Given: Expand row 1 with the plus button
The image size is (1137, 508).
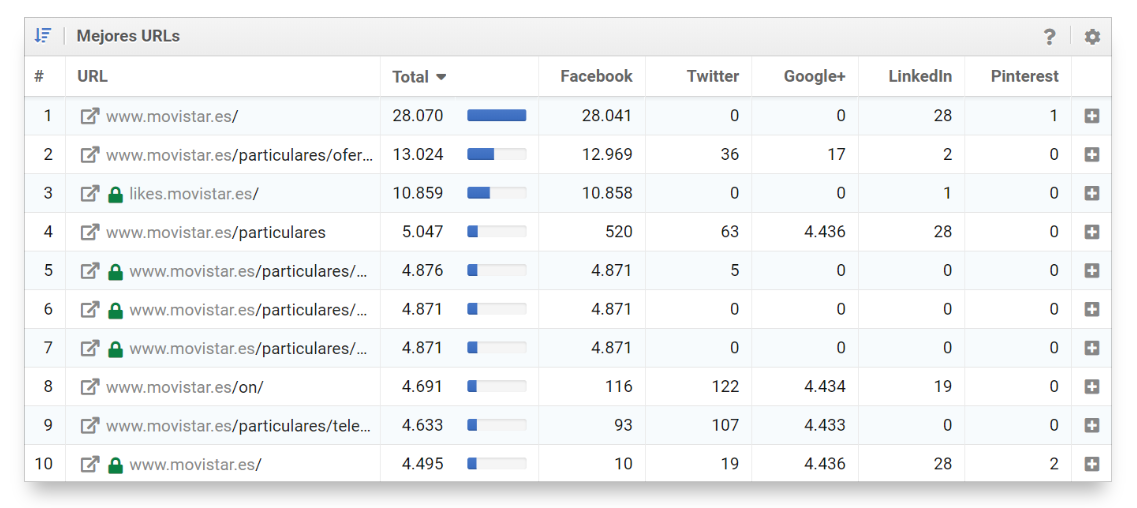Looking at the screenshot, I should point(1091,116).
